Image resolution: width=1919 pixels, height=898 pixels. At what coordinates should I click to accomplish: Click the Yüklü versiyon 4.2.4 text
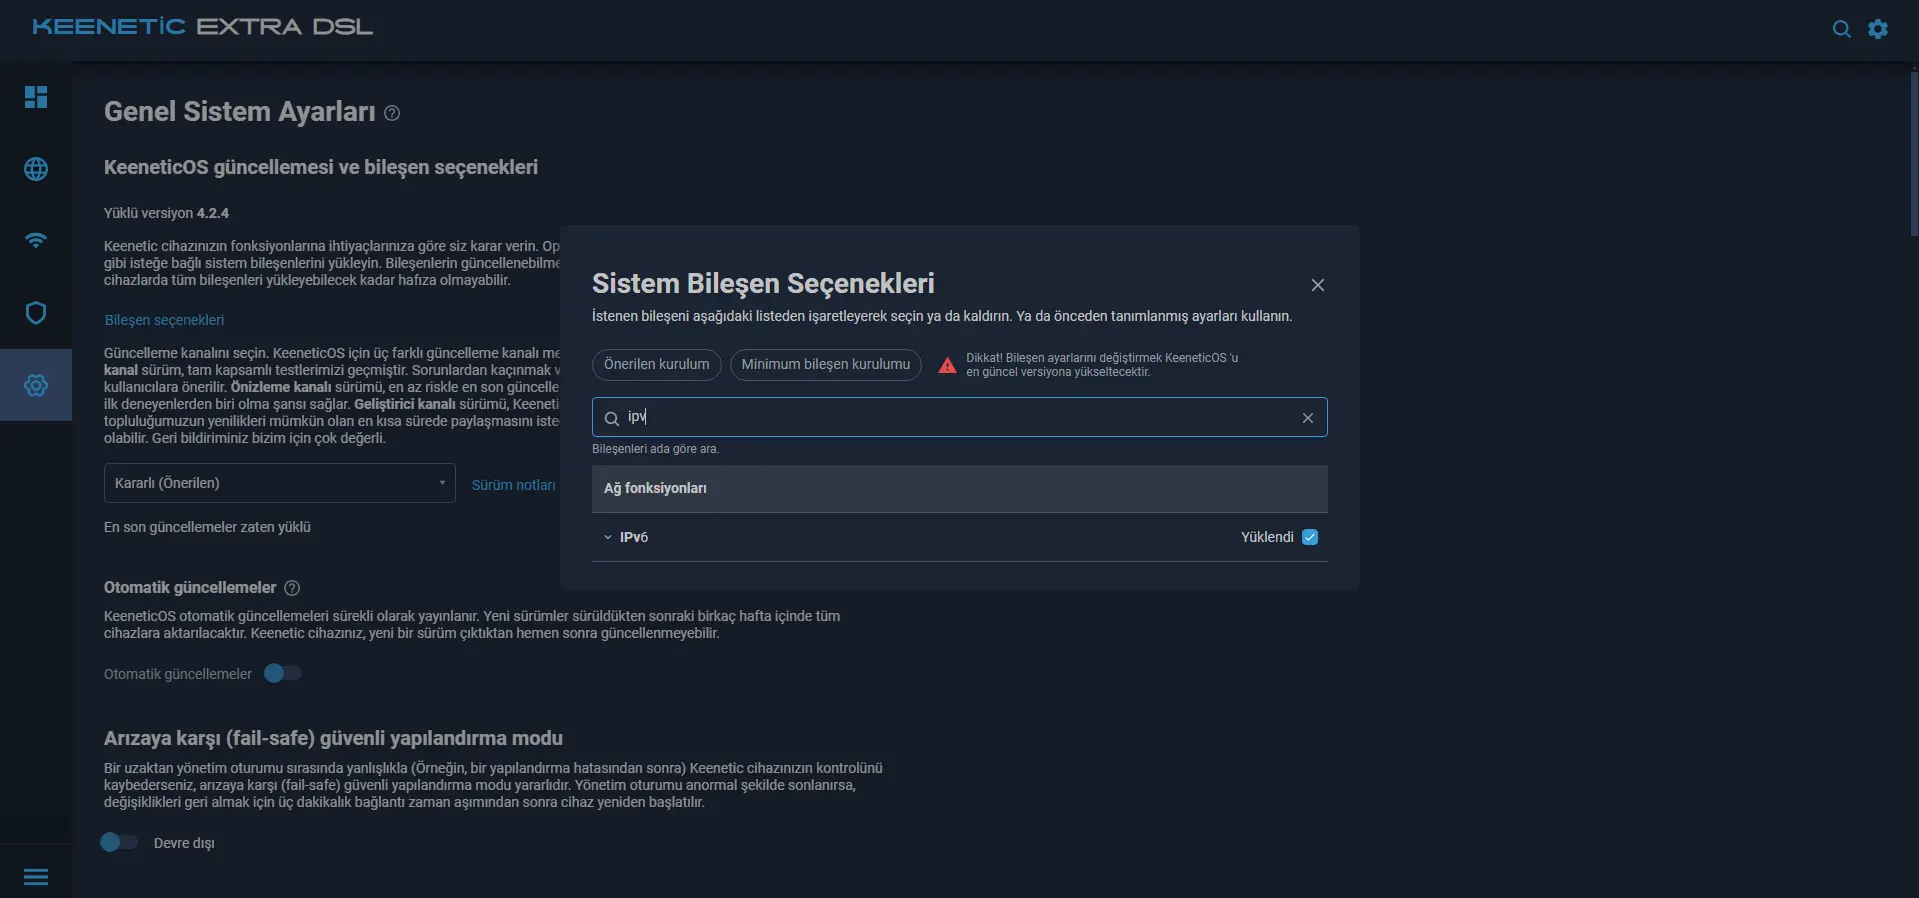[166, 213]
